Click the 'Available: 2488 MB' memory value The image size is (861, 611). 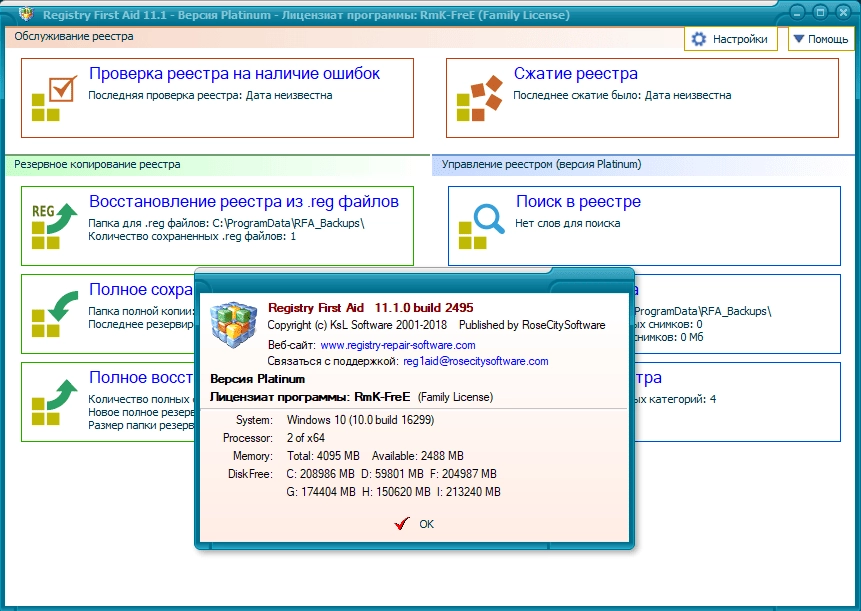point(417,456)
